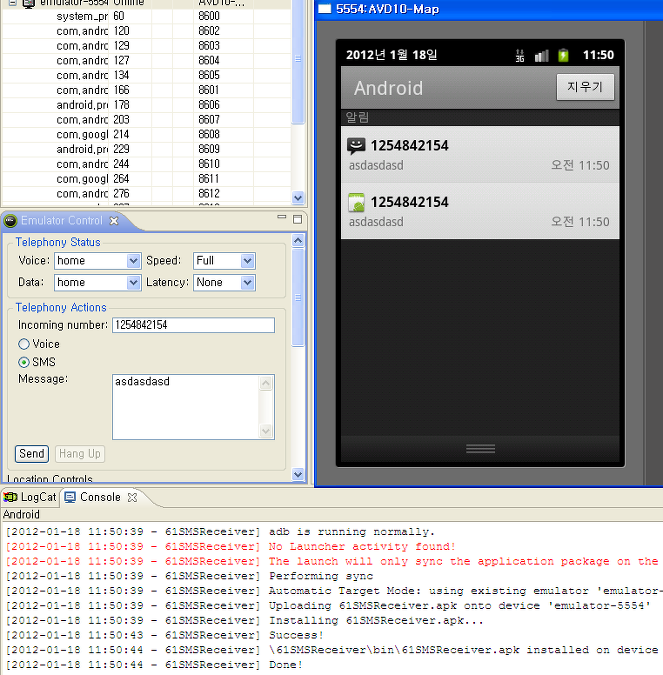Click the 'Done!' console log line
This screenshot has width=663, height=675.
[286, 665]
